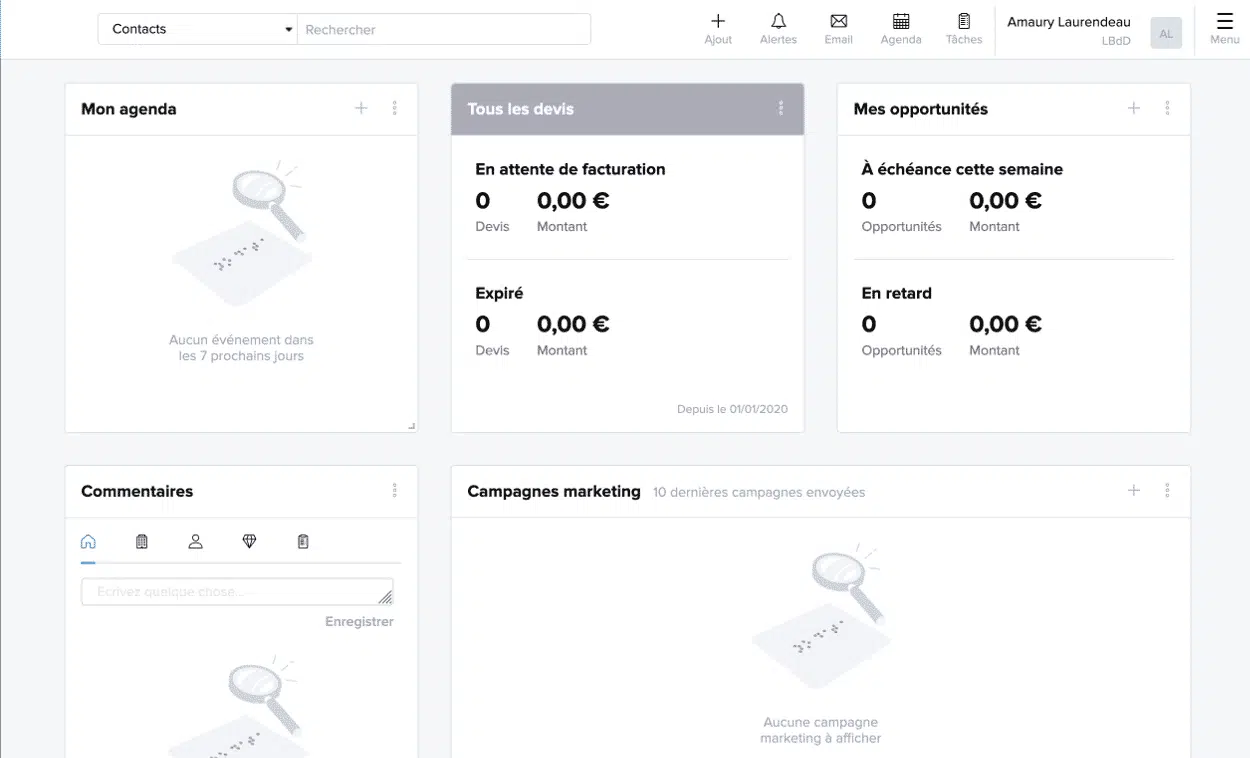The width and height of the screenshot is (1250, 758).
Task: Select the home tab in Commentaires
Action: 88,541
